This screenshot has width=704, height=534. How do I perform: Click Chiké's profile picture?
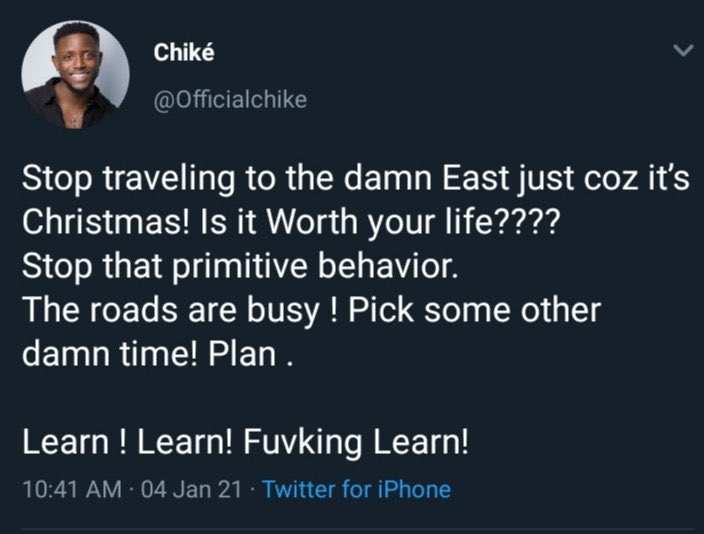coord(75,74)
